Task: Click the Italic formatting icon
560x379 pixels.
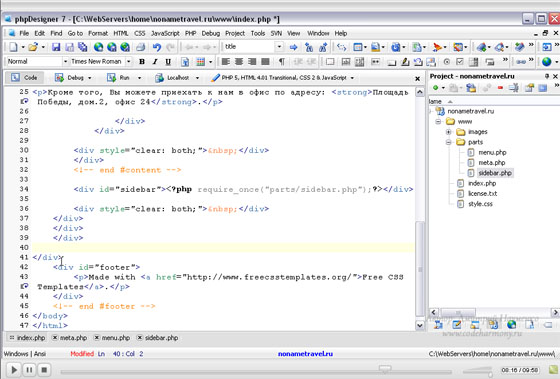Action: 155,61
